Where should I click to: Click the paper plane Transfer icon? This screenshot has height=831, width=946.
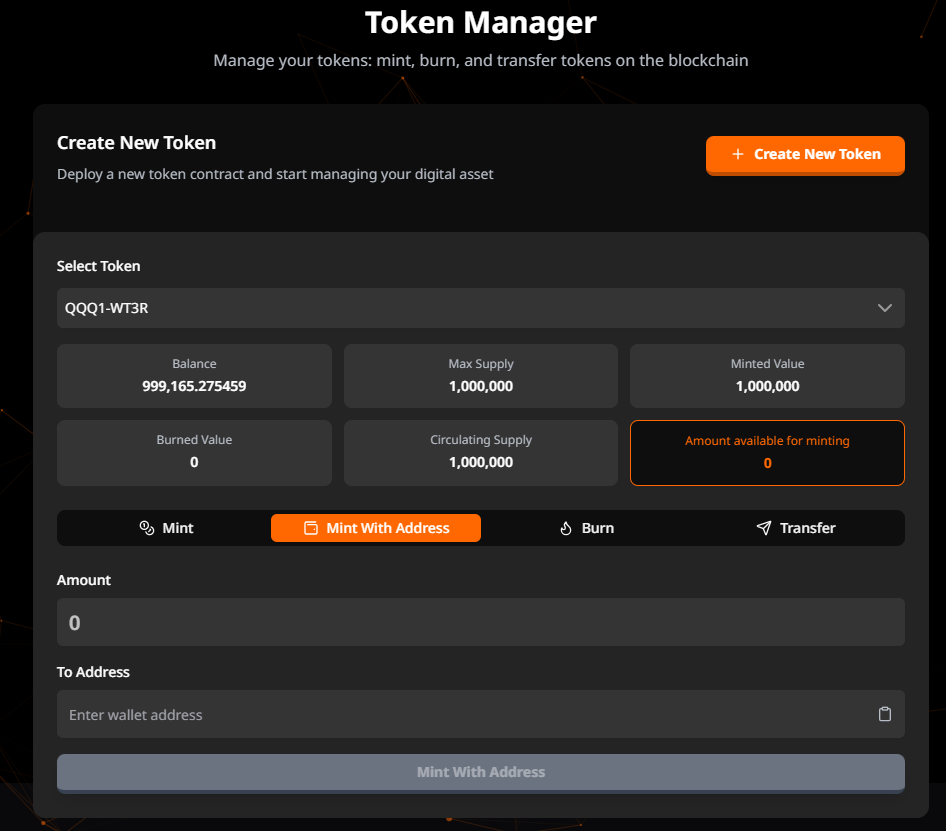(x=764, y=528)
